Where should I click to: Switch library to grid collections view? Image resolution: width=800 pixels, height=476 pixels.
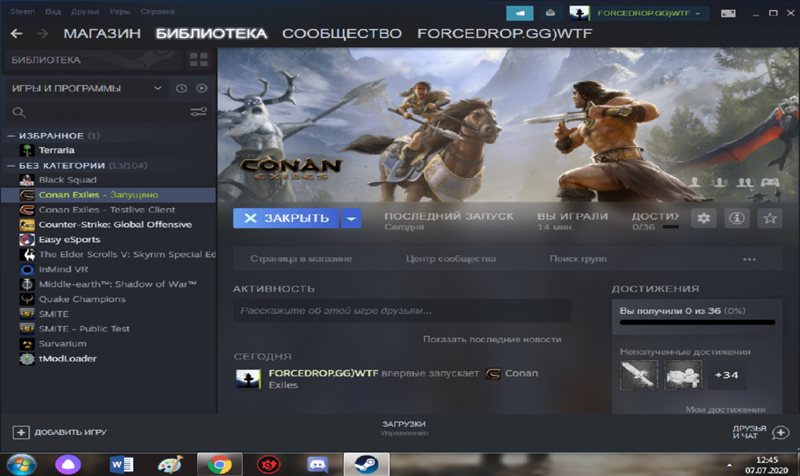tap(198, 60)
